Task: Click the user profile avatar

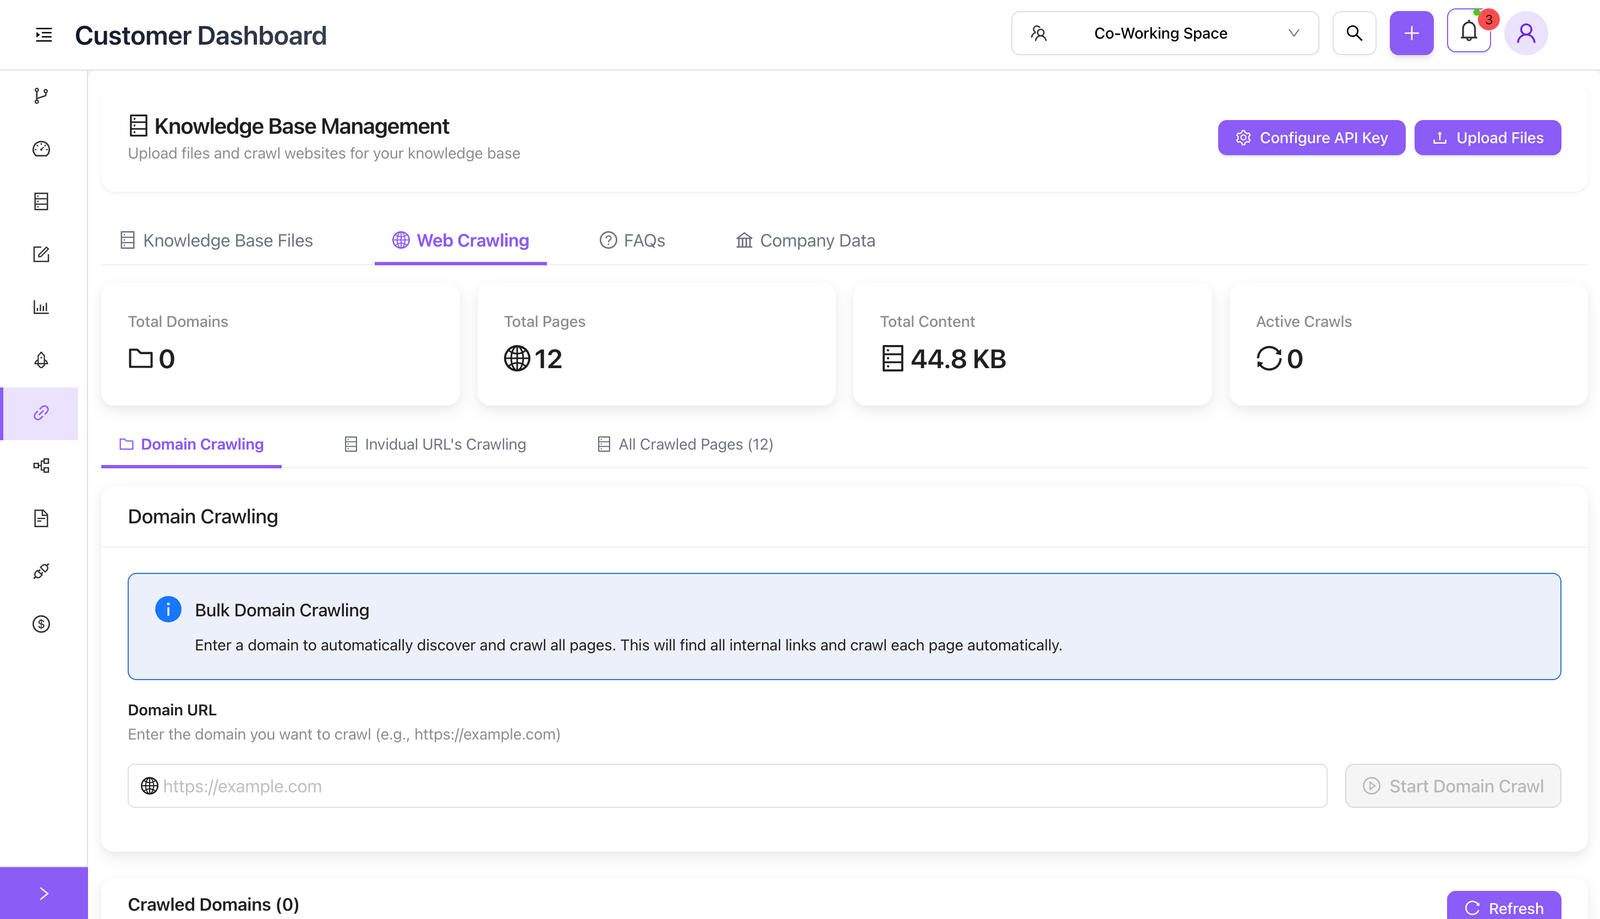Action: [x=1525, y=33]
